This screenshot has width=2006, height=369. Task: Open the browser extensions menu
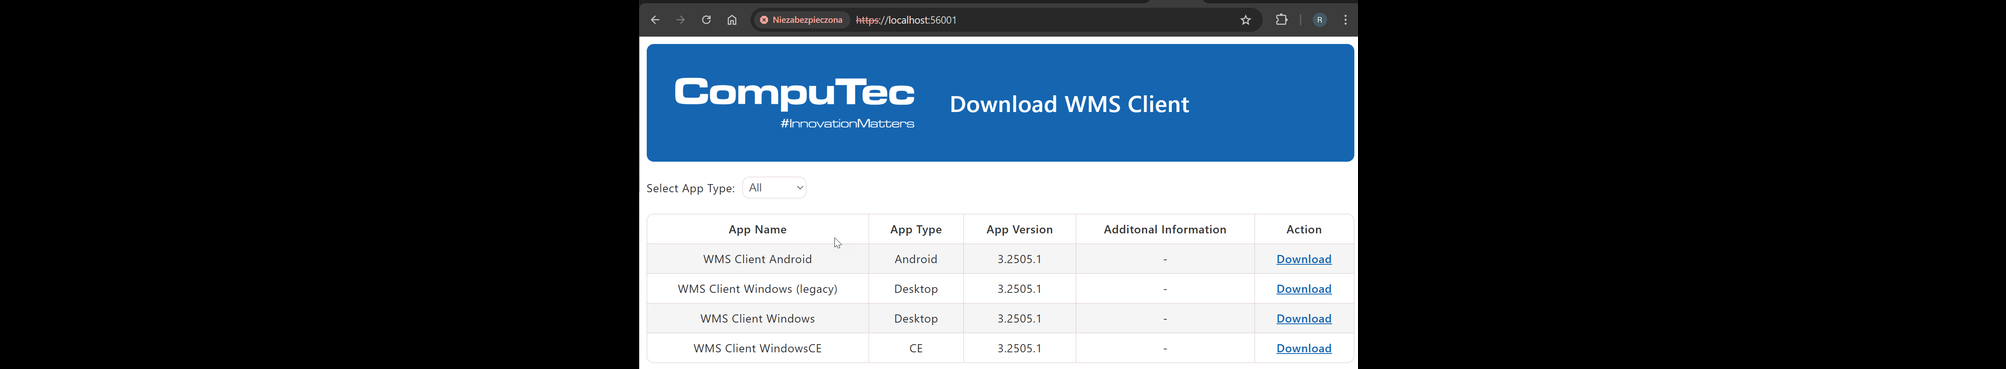click(x=1281, y=20)
